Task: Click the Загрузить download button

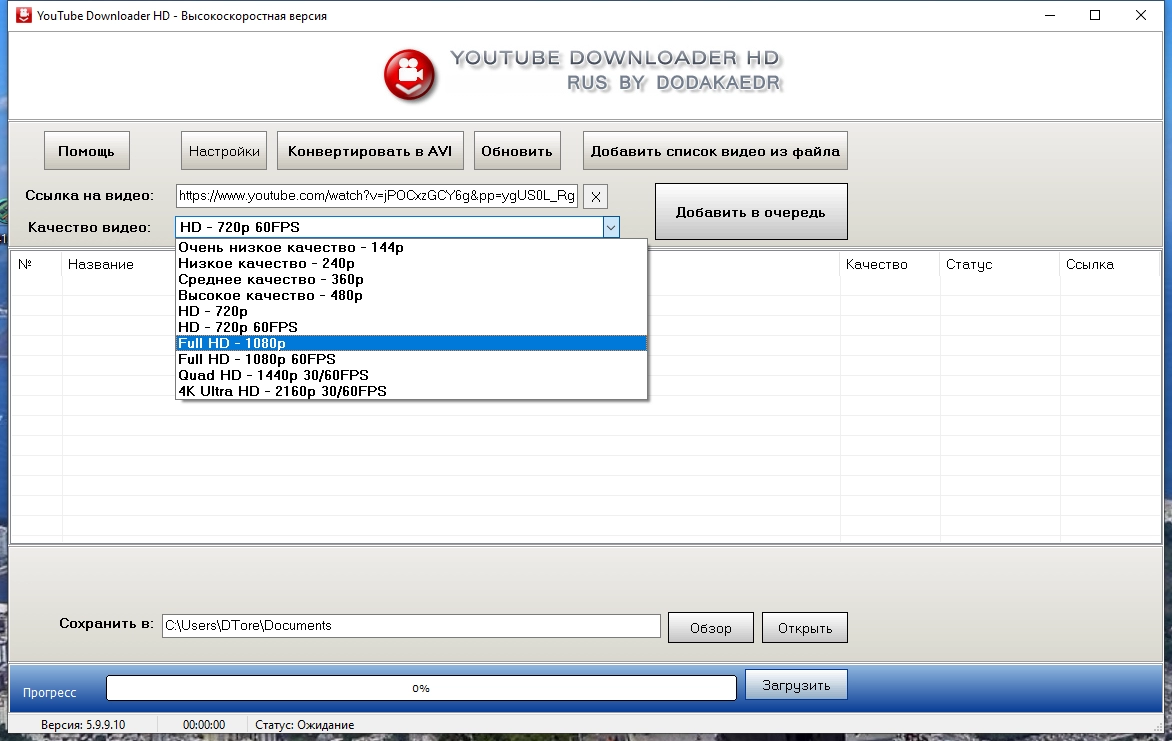Action: pos(796,685)
